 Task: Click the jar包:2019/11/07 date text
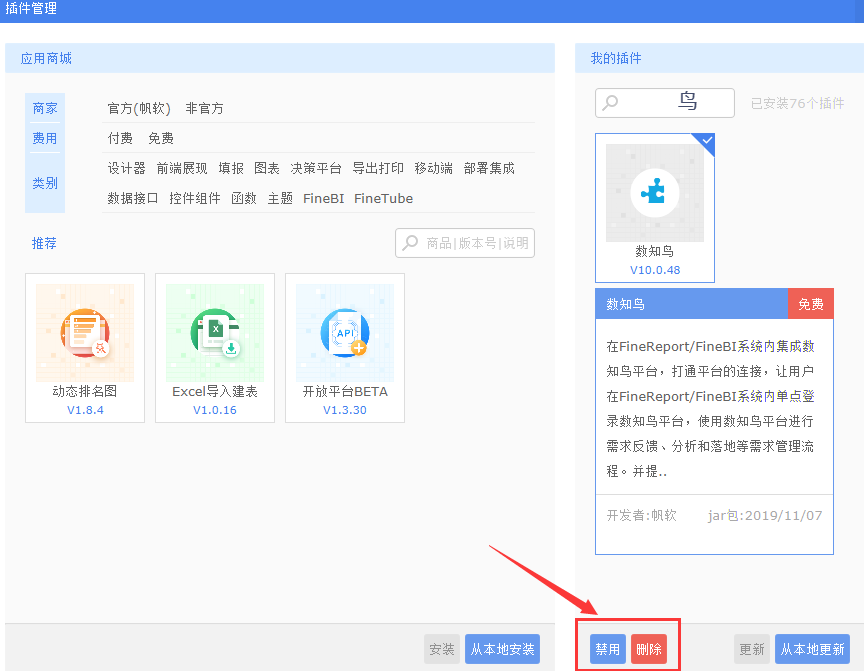765,515
